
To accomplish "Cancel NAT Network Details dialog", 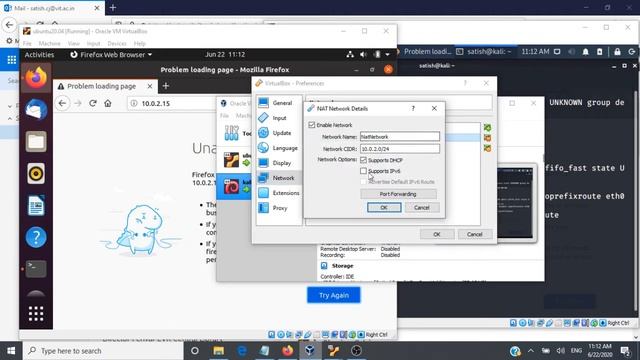I will pyautogui.click(x=422, y=207).
